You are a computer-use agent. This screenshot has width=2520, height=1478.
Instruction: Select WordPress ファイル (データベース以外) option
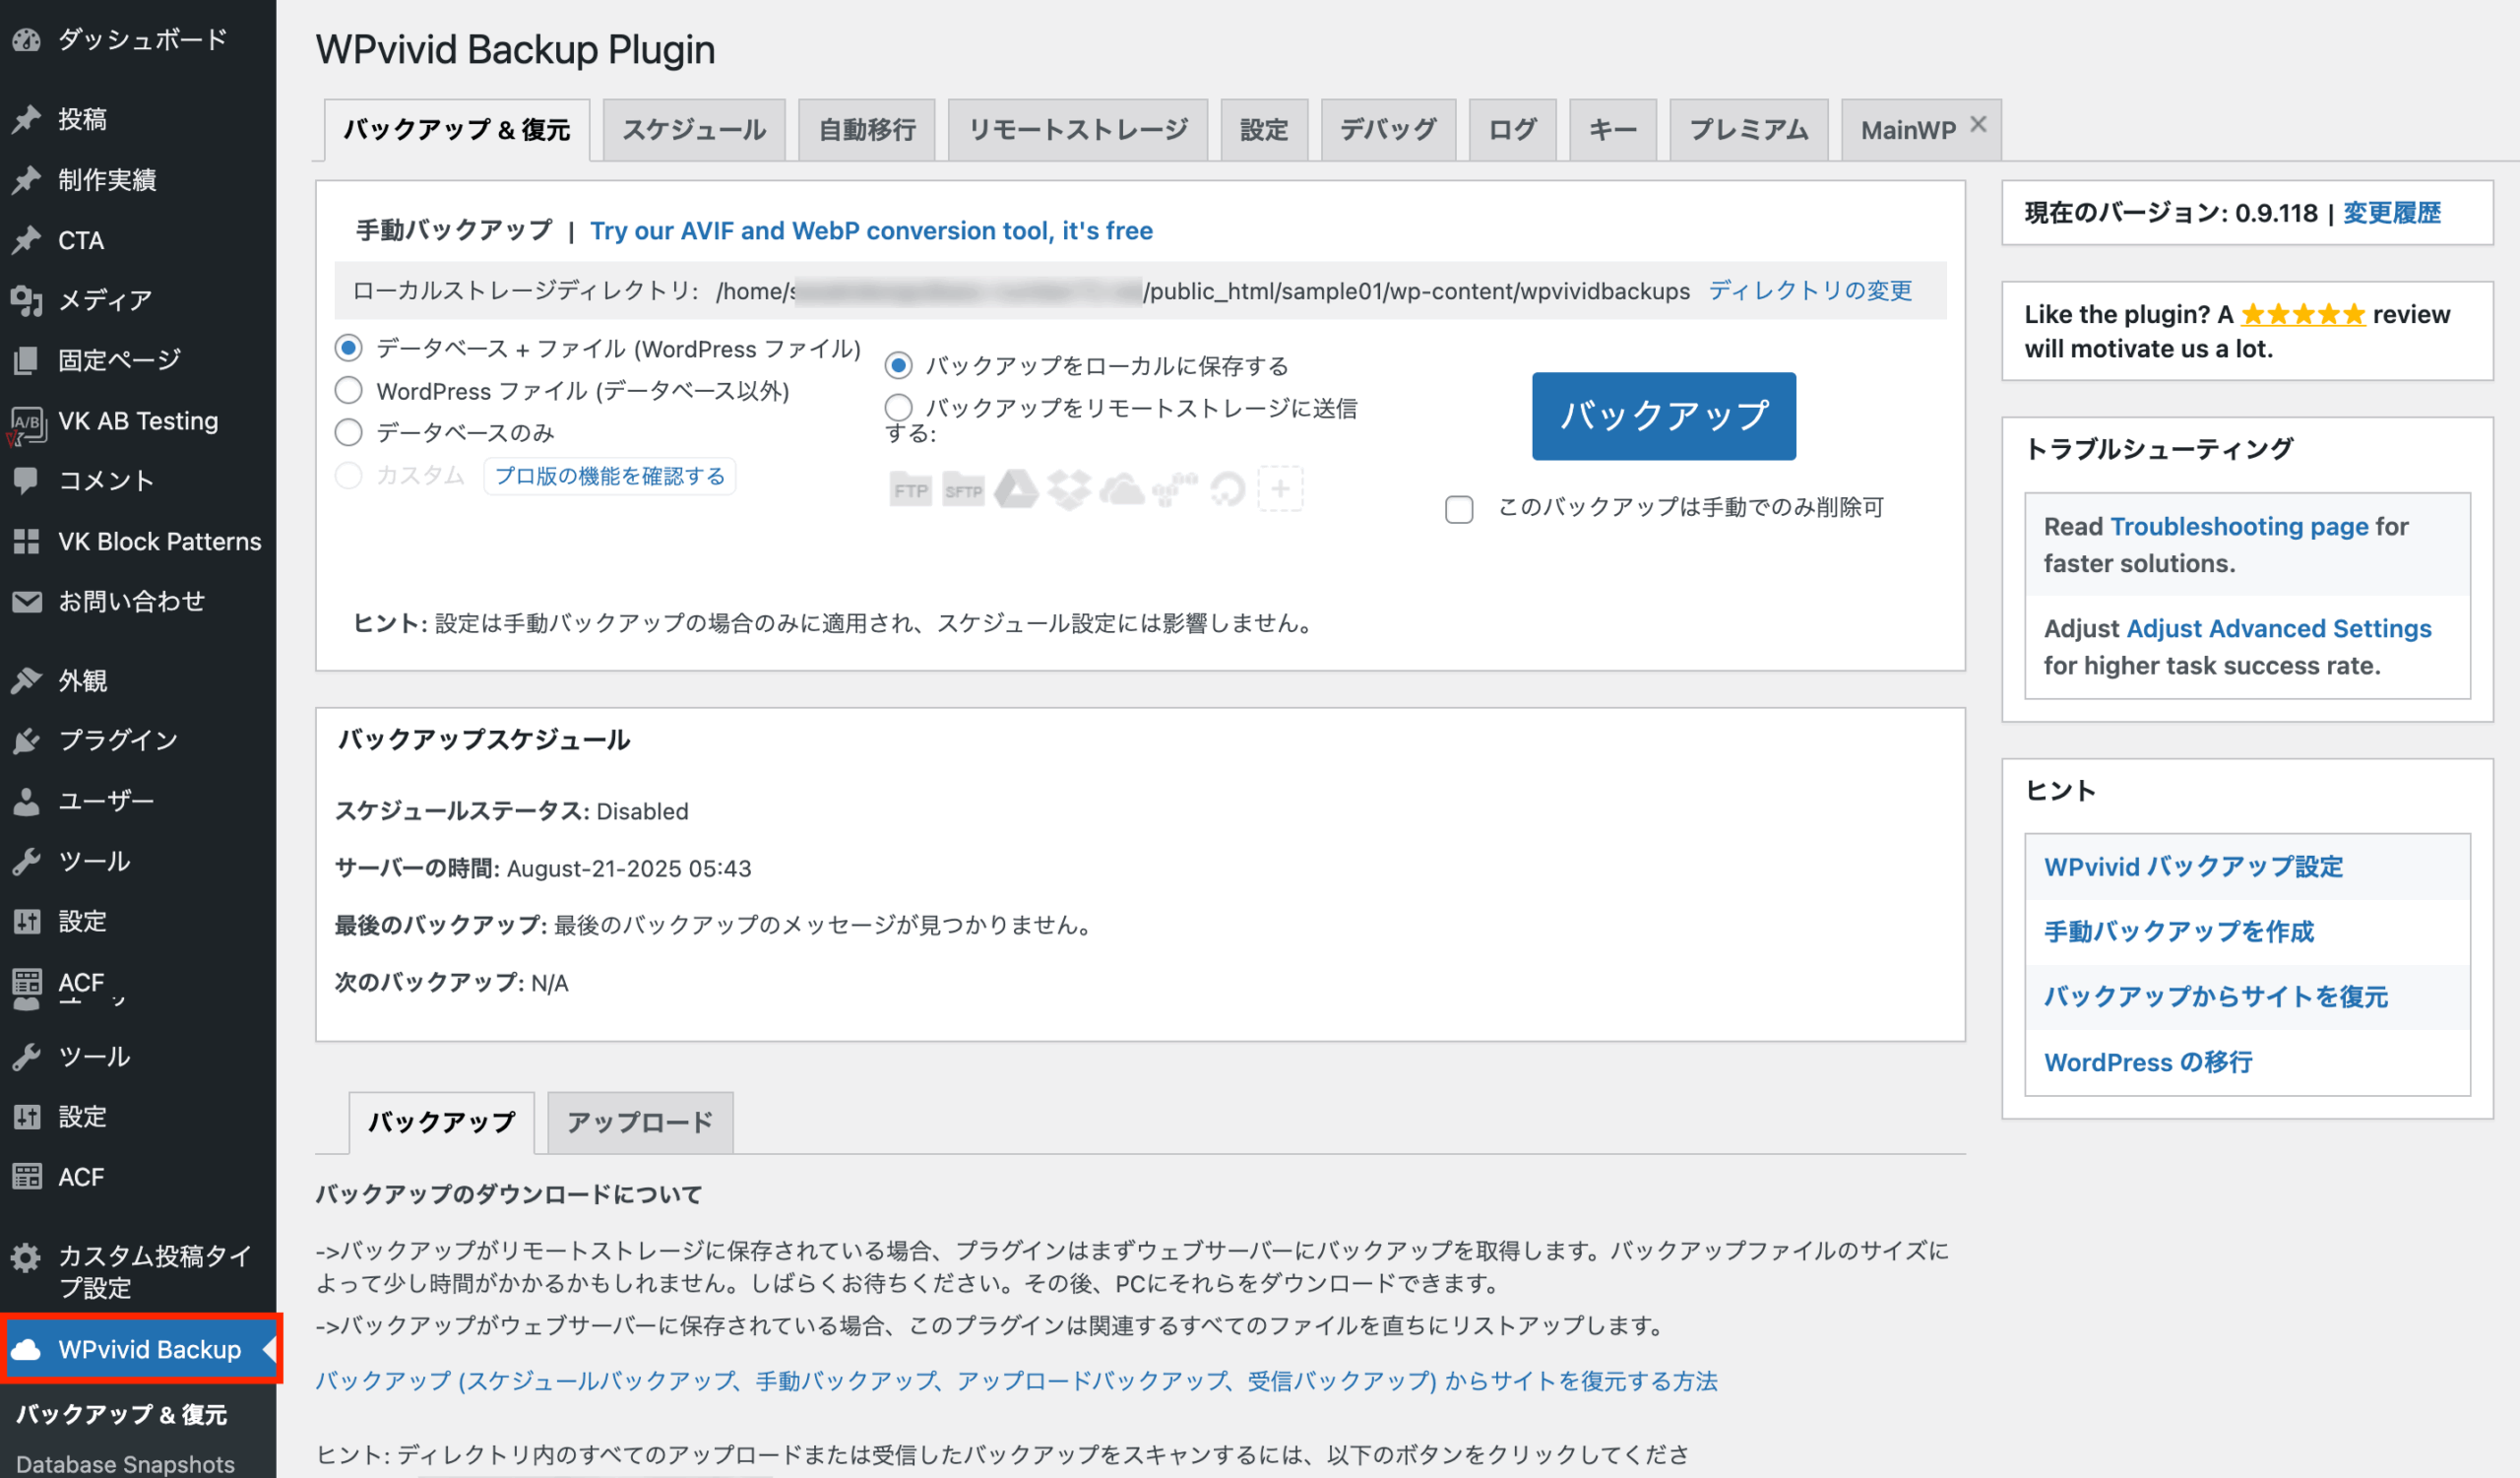tap(348, 390)
